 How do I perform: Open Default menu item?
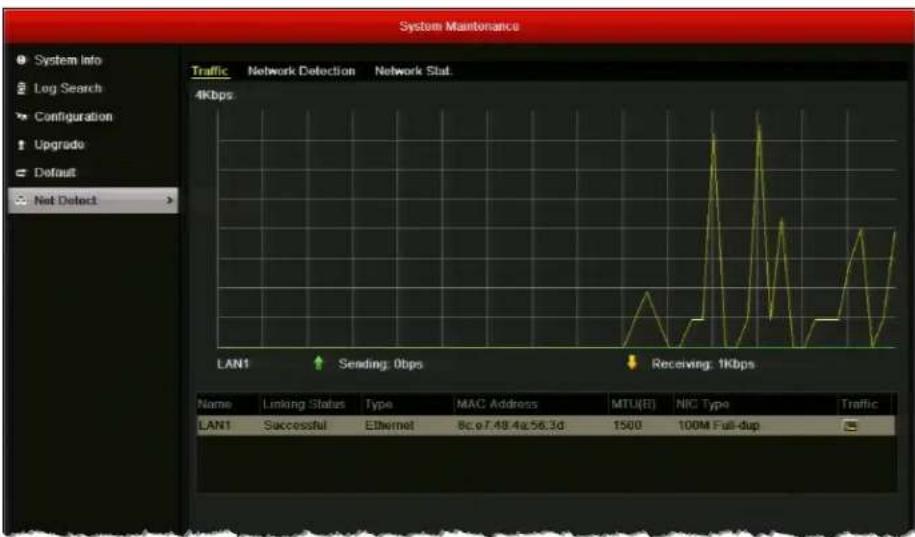(55, 172)
